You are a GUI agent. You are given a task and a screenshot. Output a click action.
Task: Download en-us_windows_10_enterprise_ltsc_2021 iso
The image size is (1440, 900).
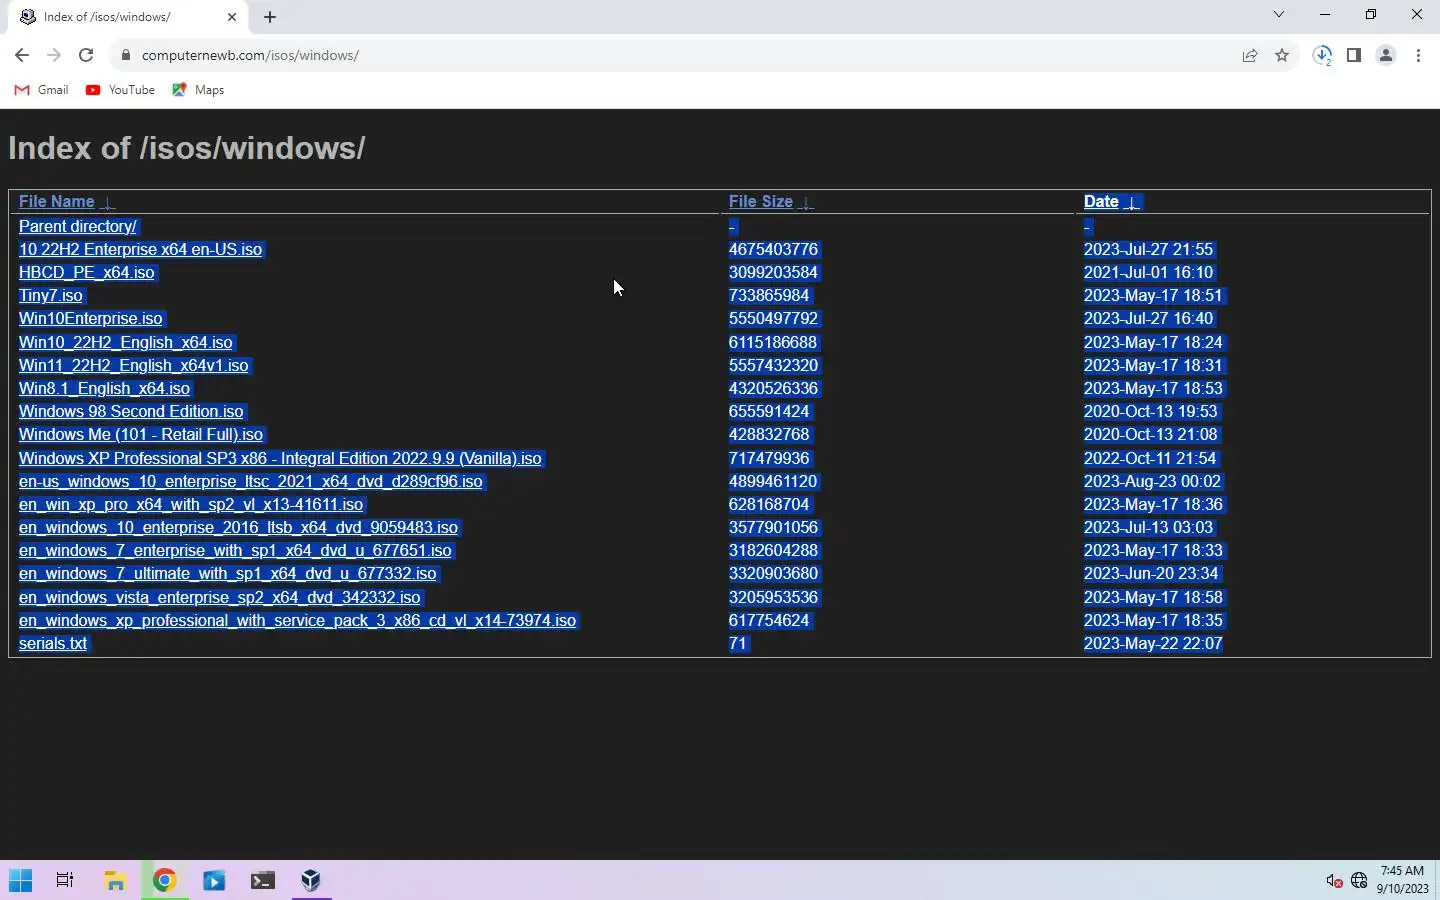coord(251,482)
